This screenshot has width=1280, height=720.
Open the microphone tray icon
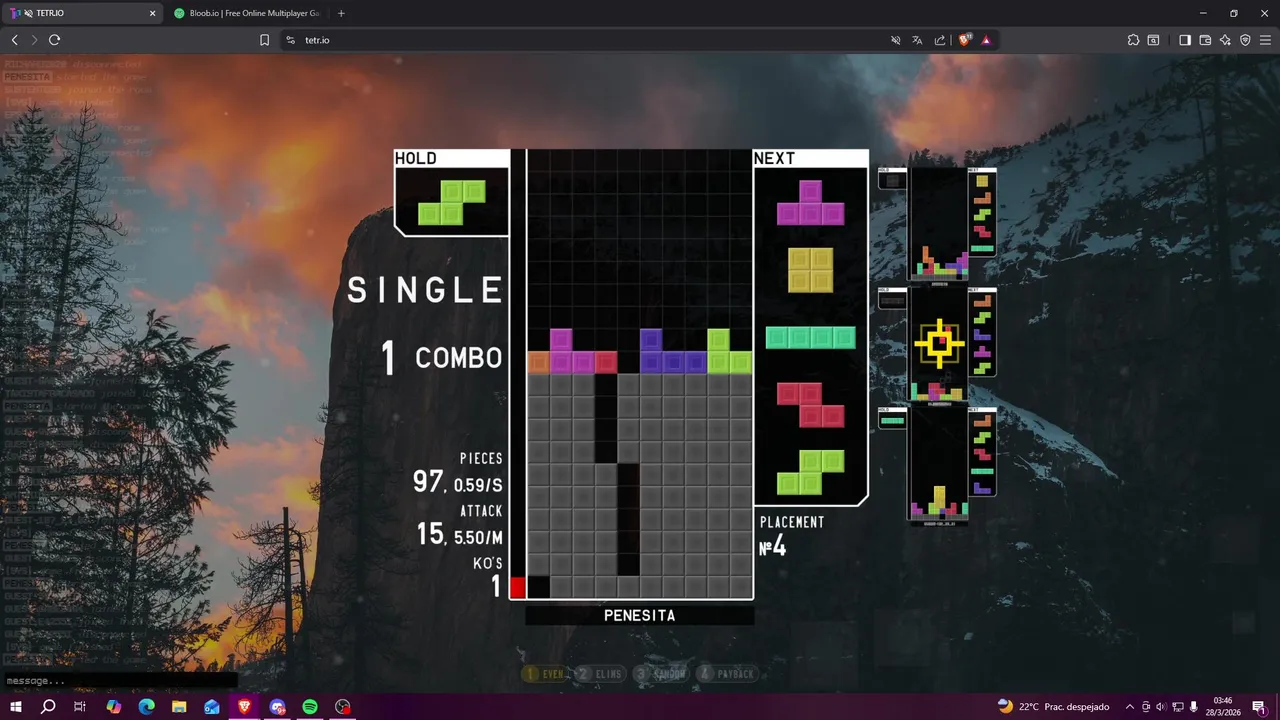(1194, 707)
